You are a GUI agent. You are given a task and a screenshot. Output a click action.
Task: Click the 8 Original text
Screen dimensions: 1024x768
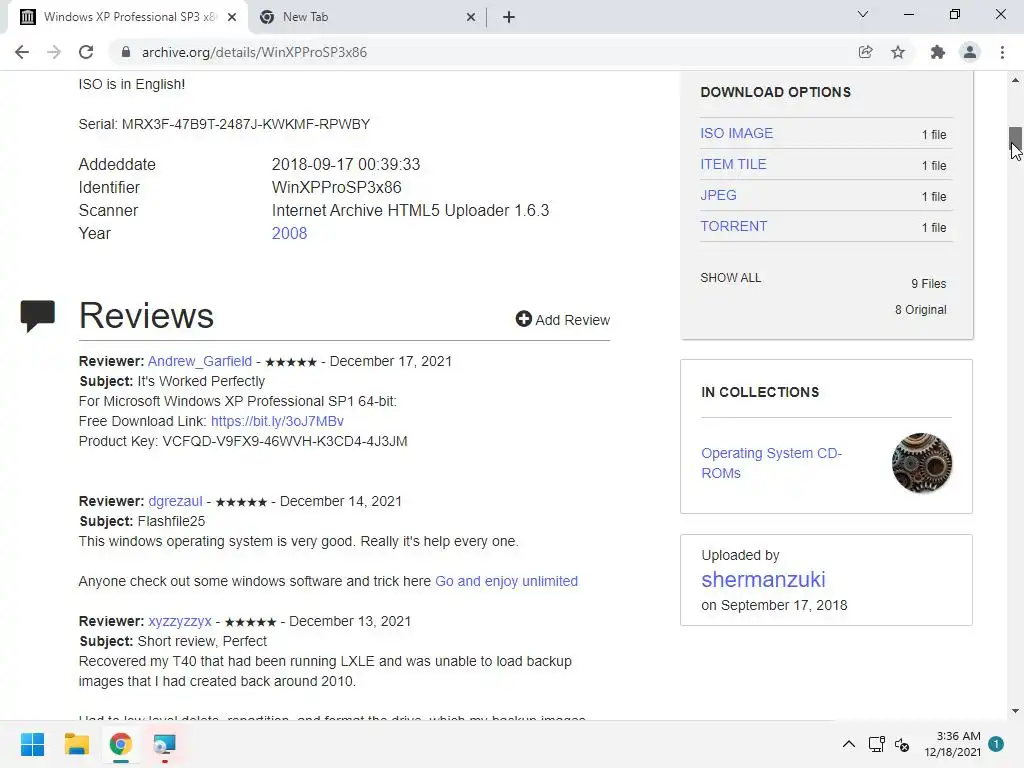click(920, 310)
